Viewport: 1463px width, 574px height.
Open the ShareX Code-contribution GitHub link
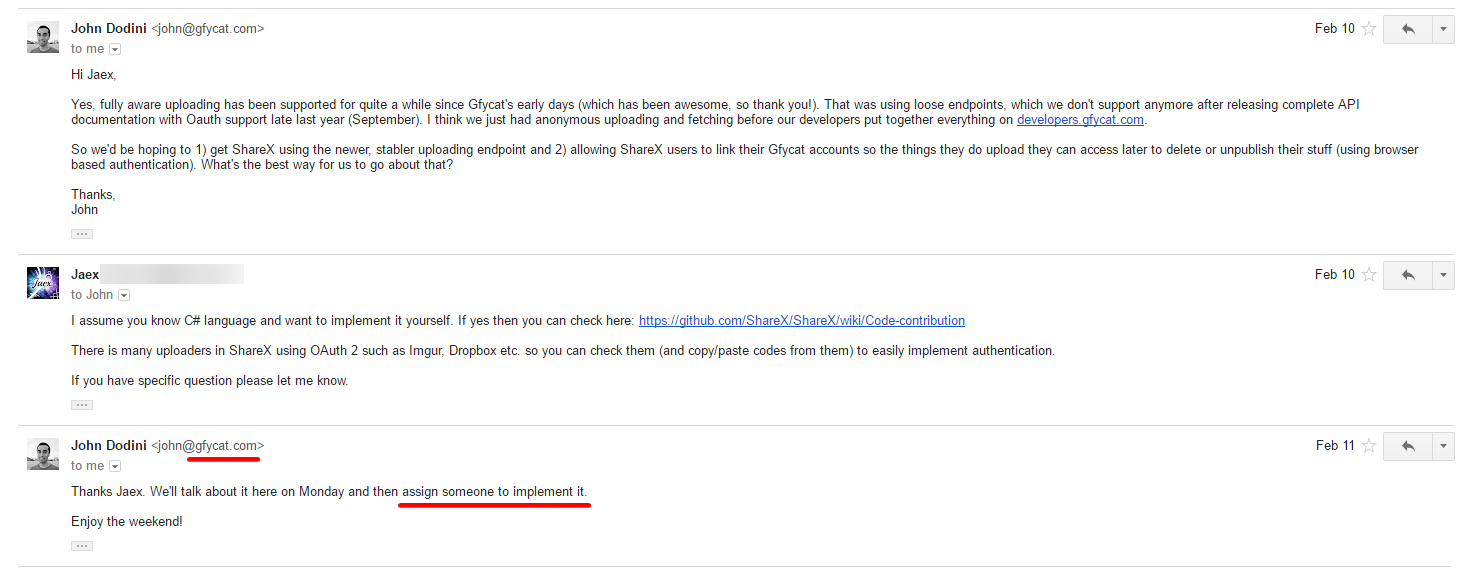pos(801,321)
